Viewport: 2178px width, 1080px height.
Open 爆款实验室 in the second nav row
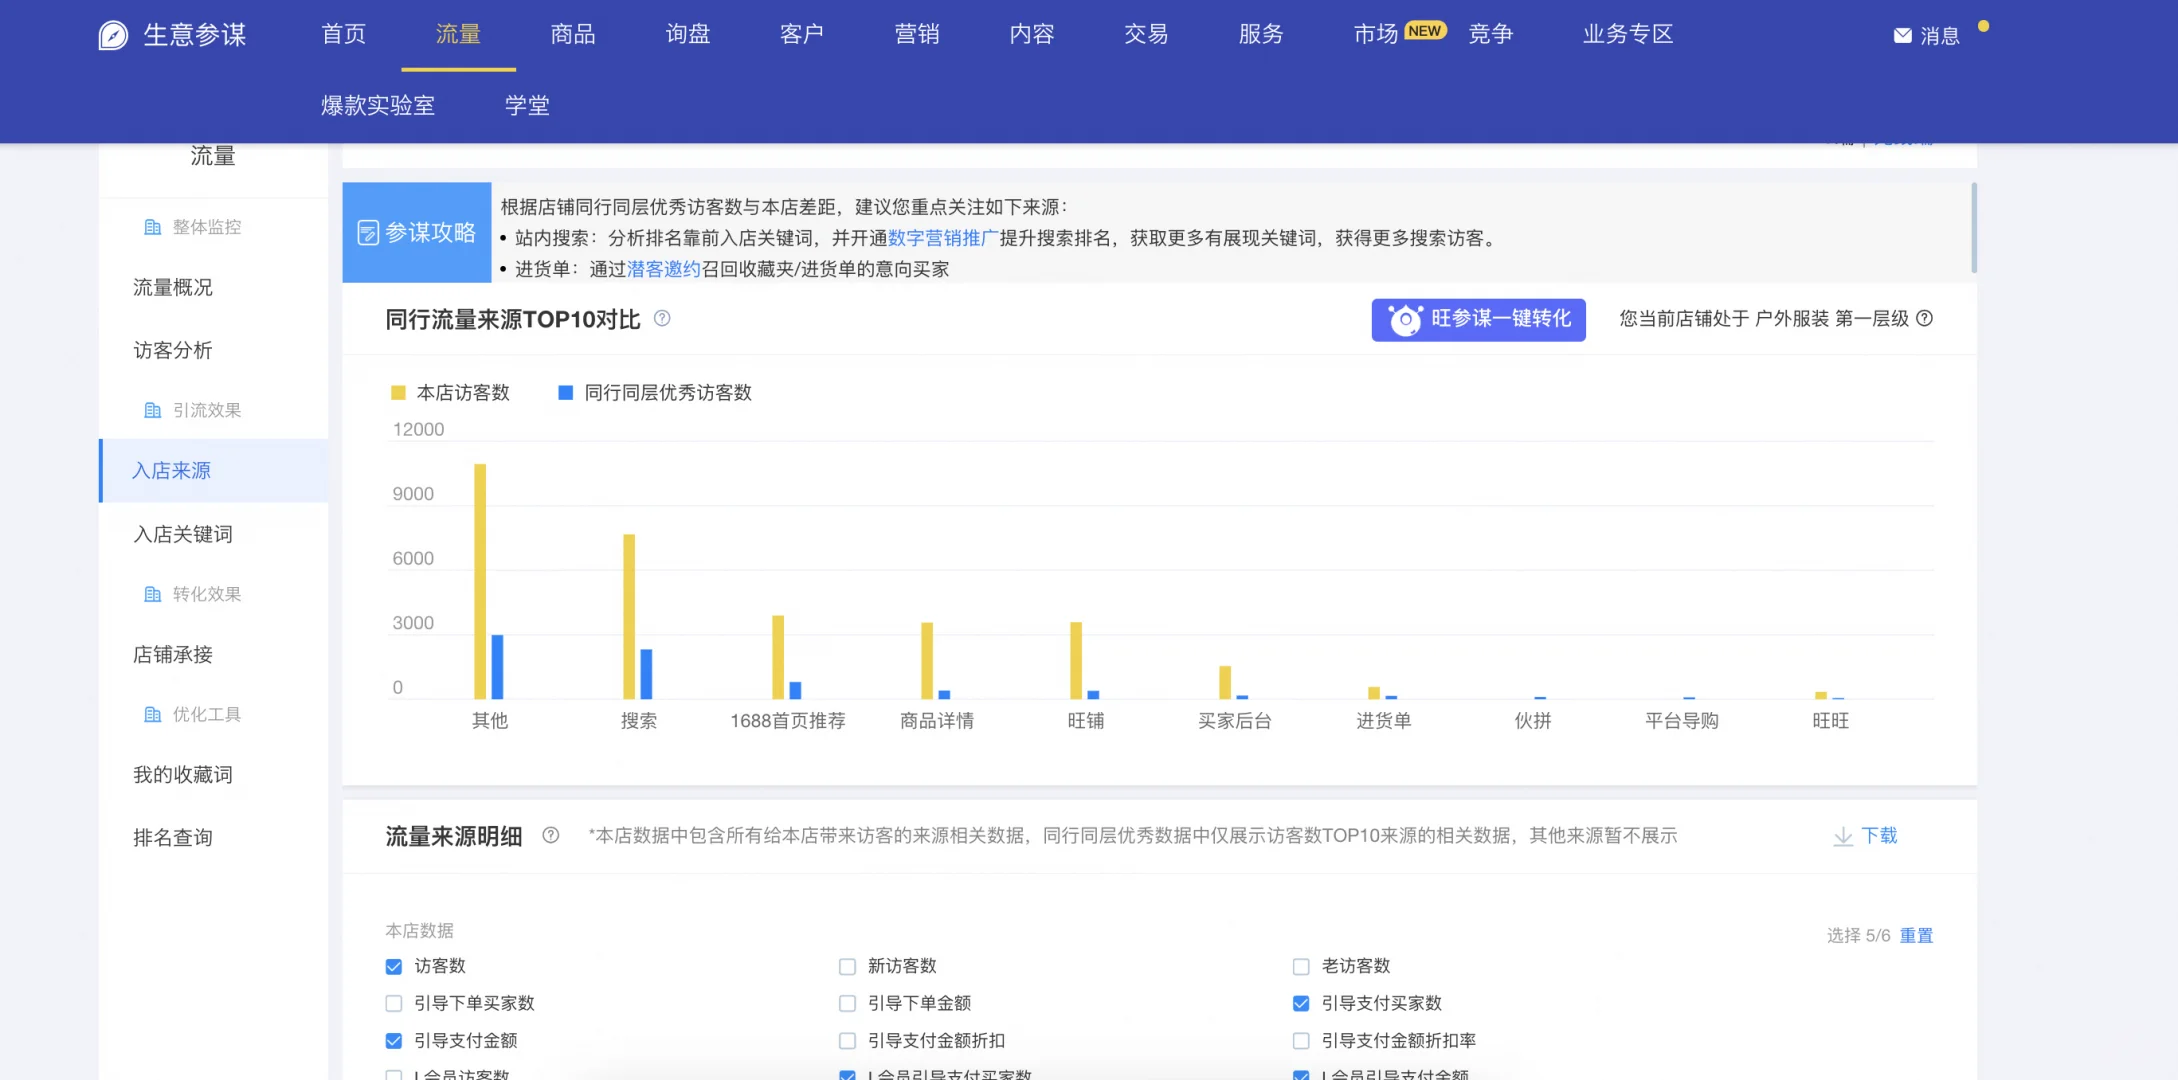(x=378, y=106)
